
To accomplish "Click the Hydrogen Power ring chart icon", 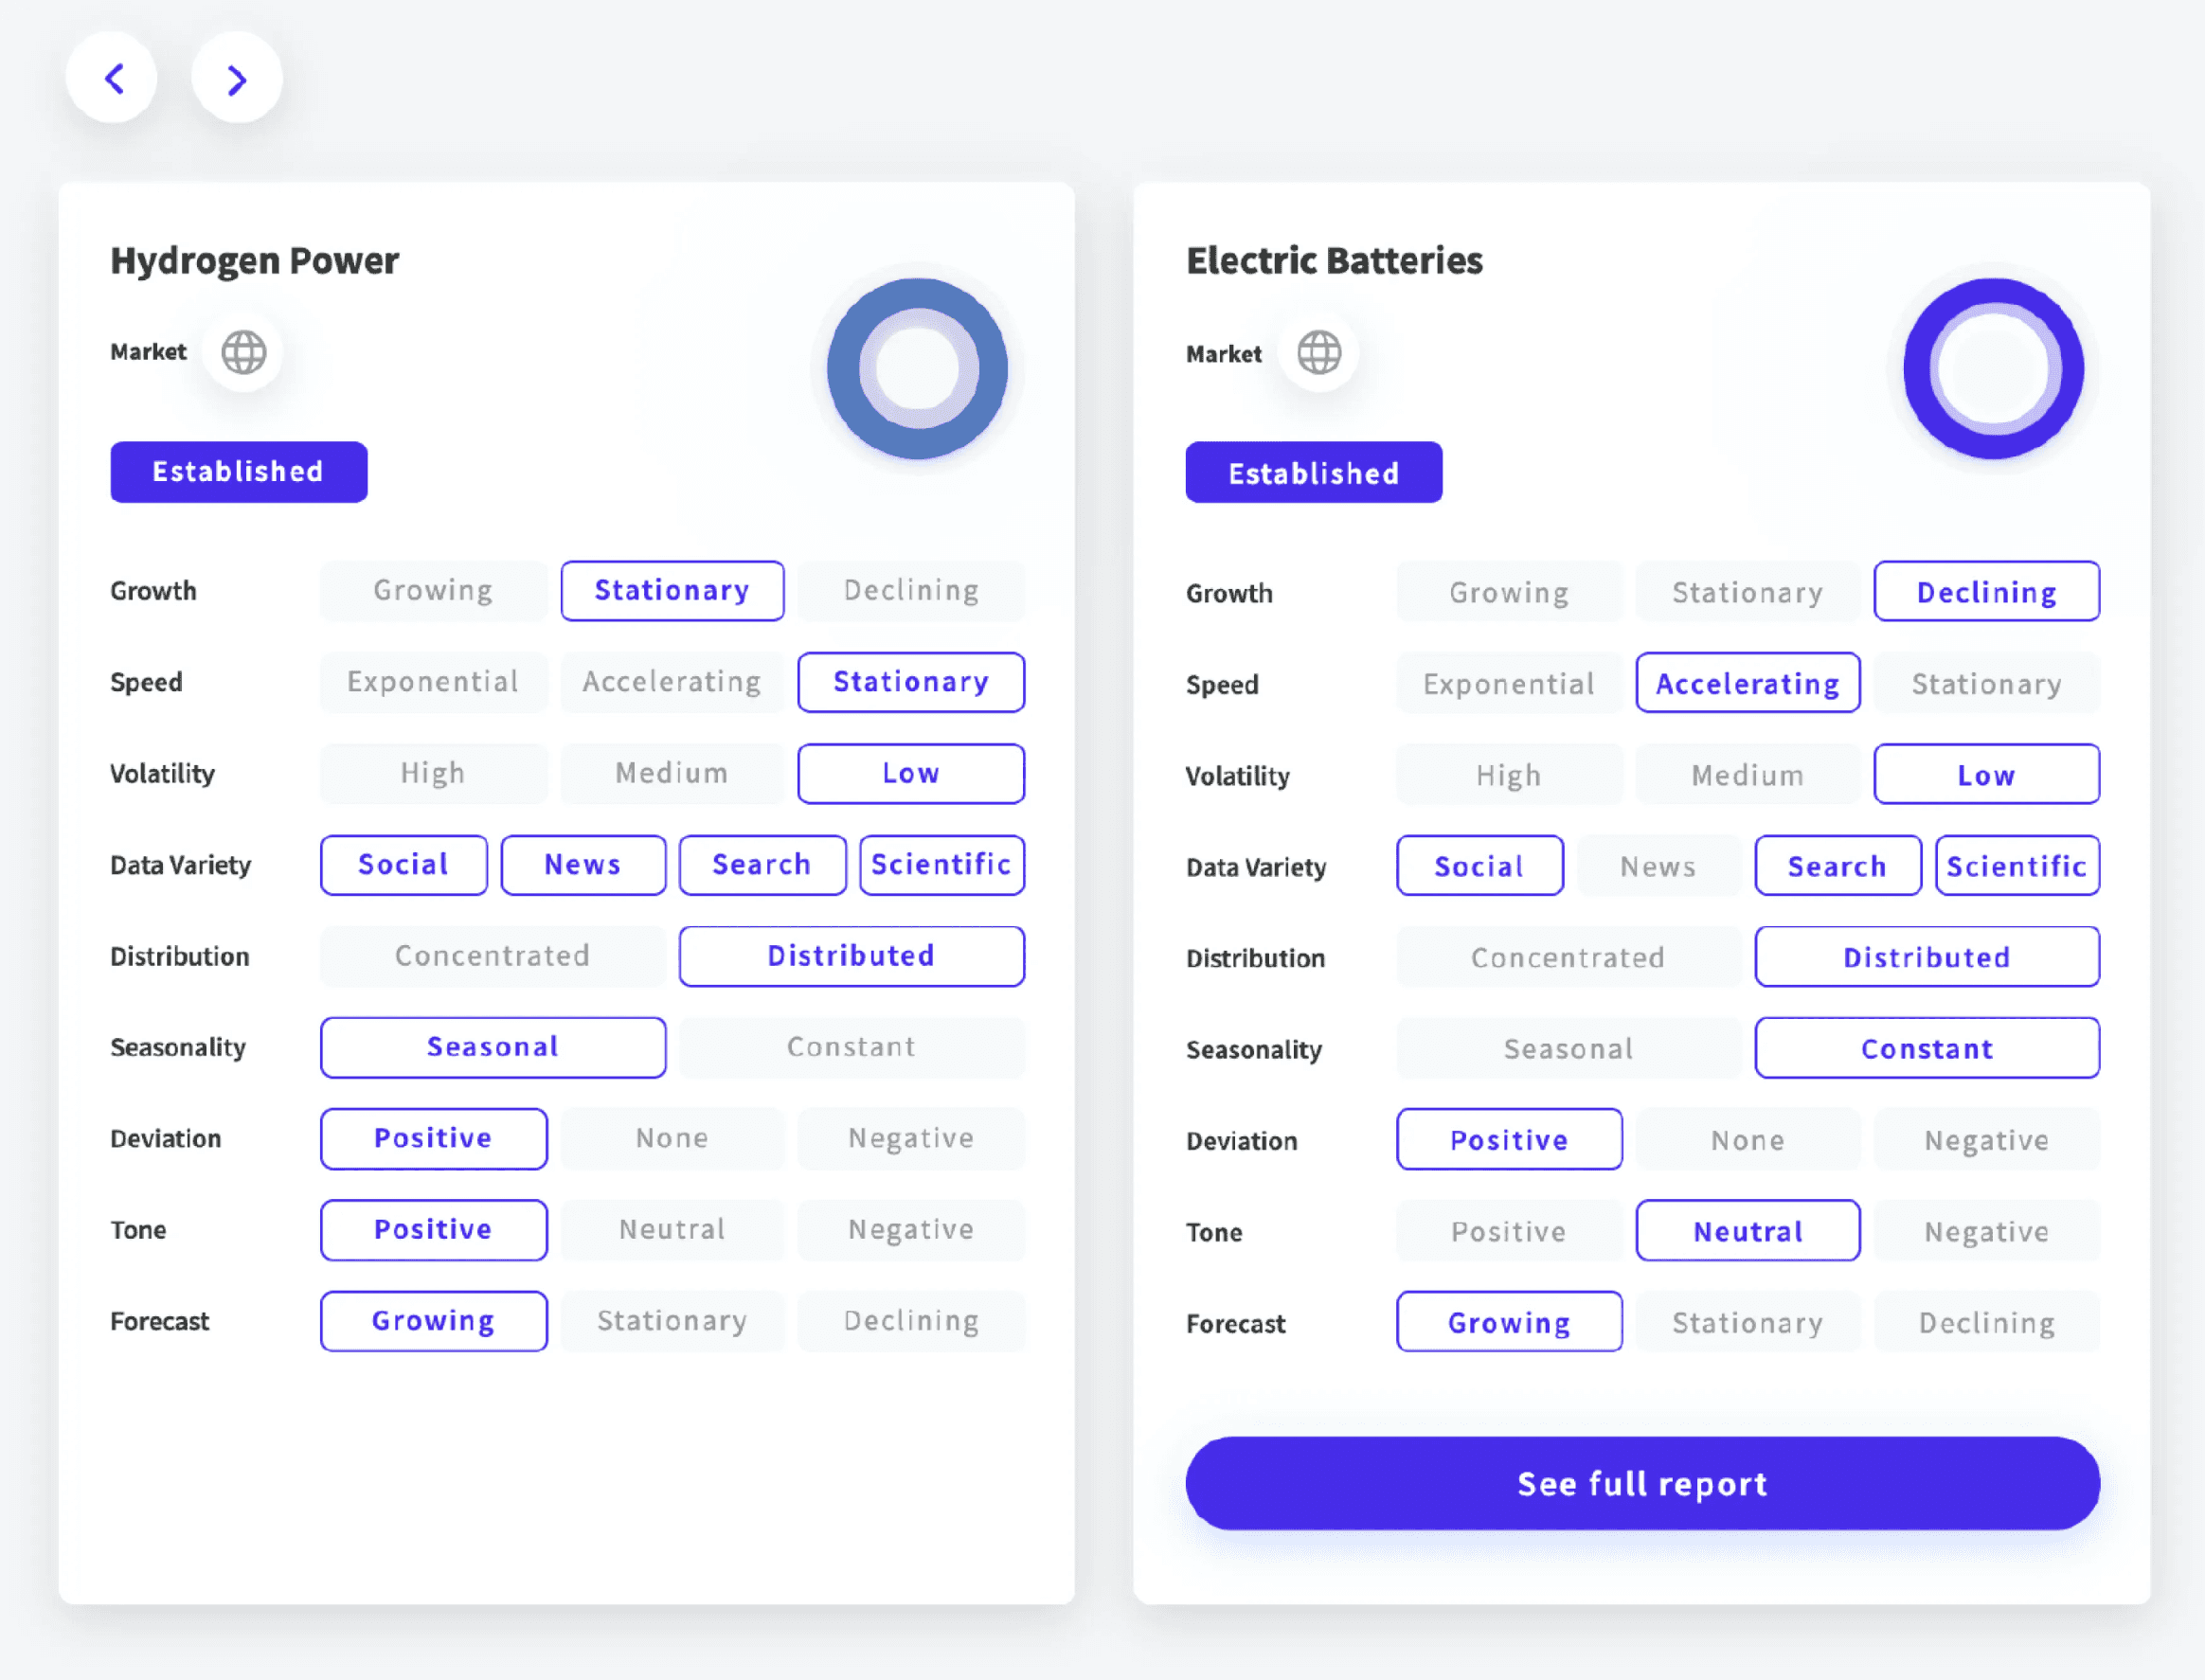I will pyautogui.click(x=917, y=369).
